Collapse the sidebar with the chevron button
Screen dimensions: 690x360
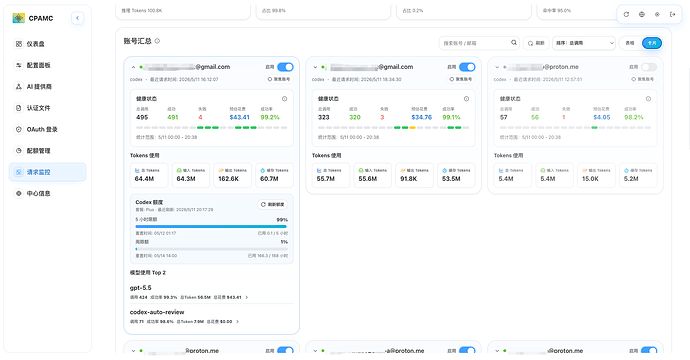pos(77,18)
